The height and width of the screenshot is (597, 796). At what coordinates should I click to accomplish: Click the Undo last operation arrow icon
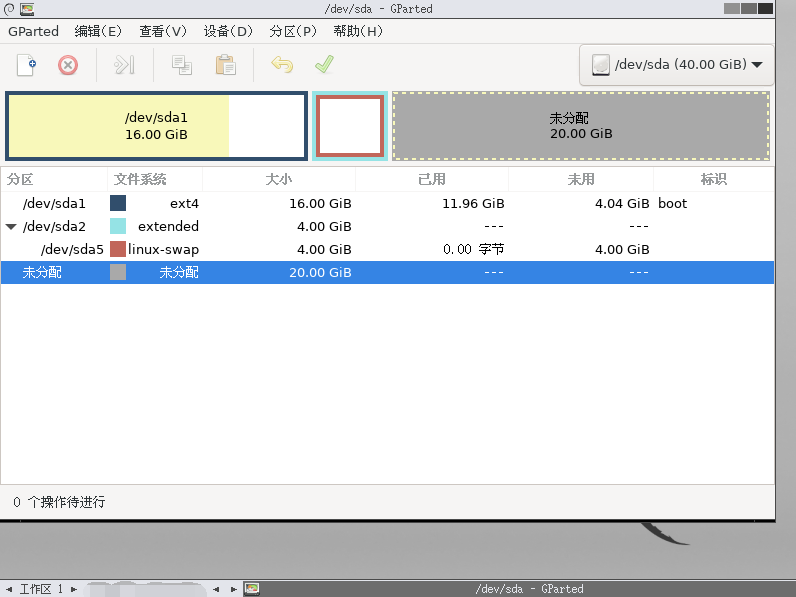pos(282,65)
